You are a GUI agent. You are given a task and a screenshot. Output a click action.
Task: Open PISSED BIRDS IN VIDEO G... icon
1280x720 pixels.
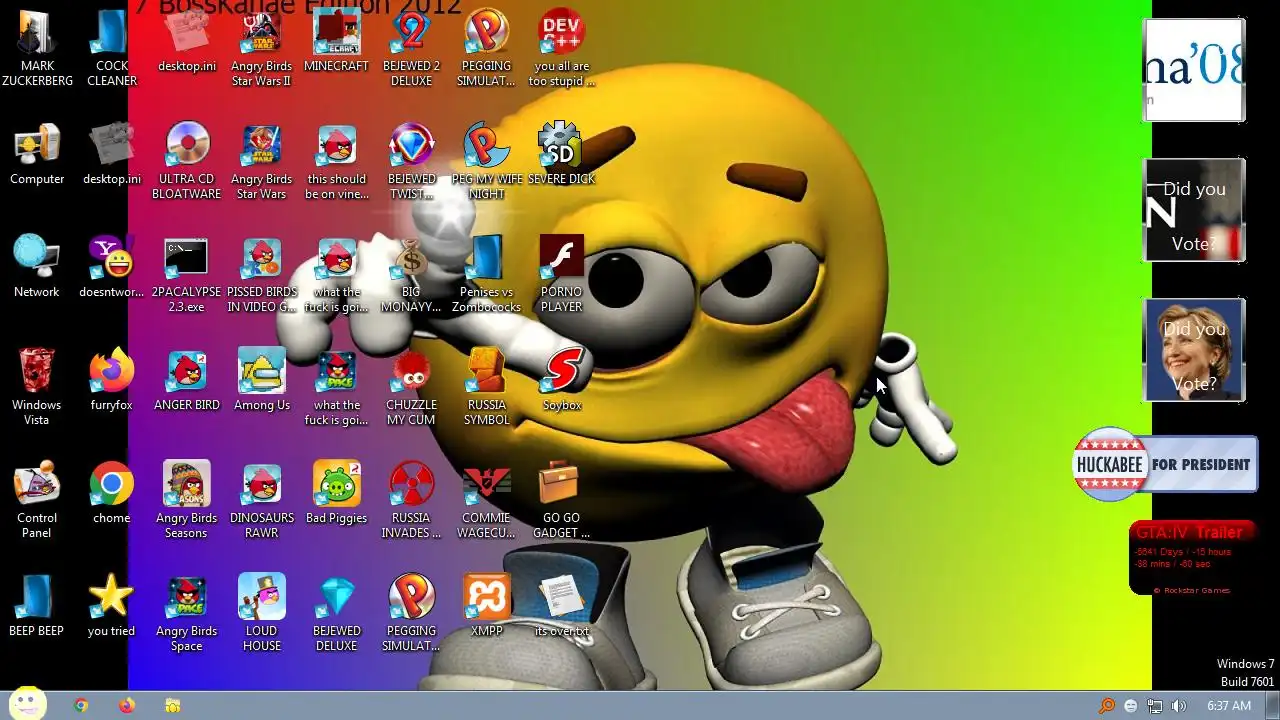(262, 274)
